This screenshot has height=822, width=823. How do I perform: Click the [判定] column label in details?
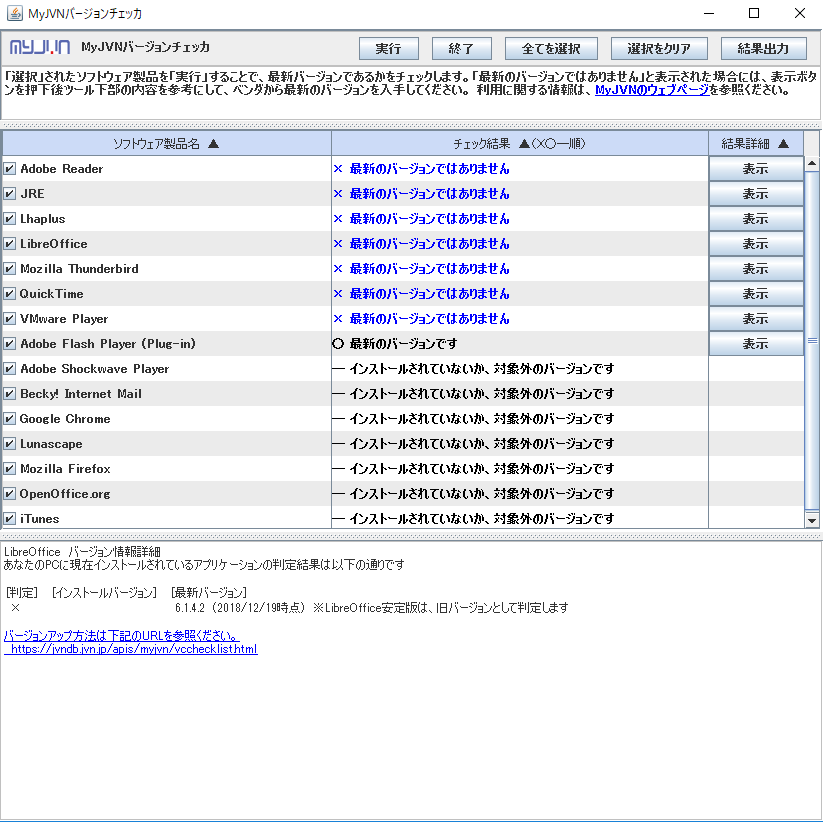pyautogui.click(x=22, y=593)
